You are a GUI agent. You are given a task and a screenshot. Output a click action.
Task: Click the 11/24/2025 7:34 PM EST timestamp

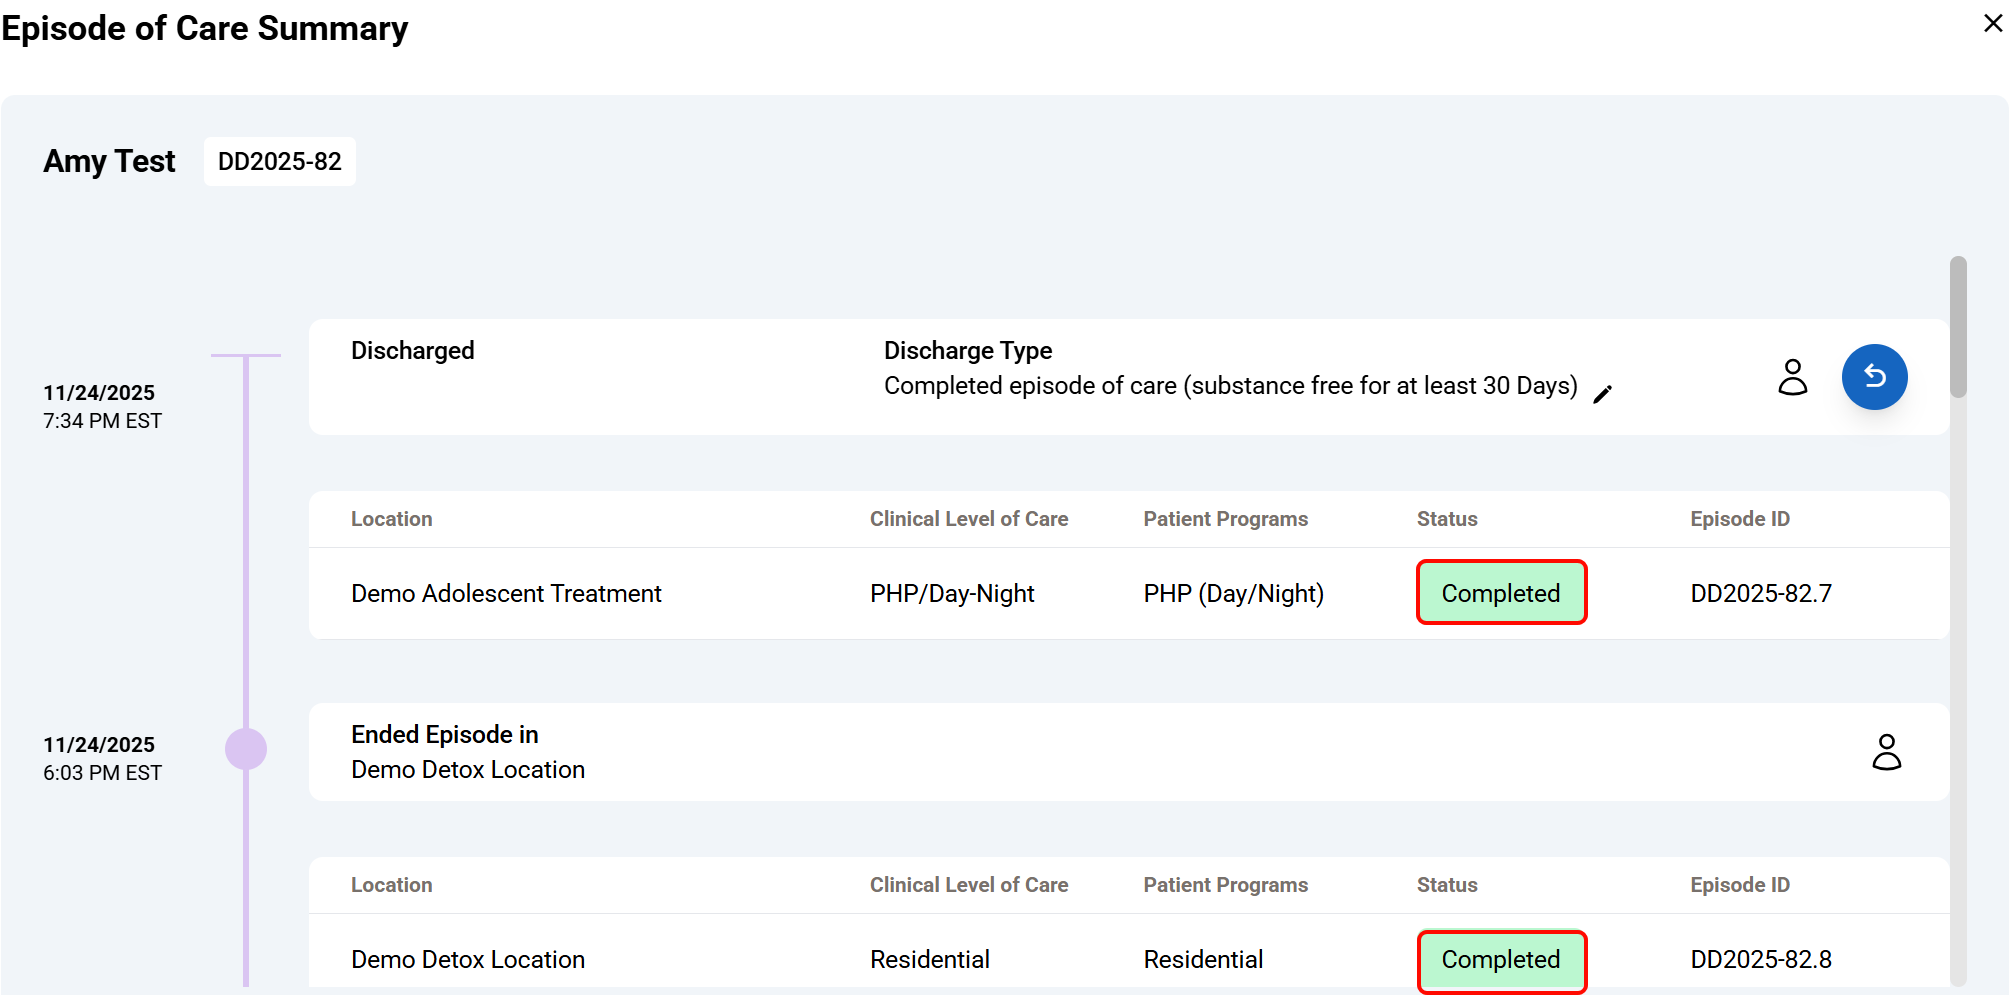click(x=102, y=407)
